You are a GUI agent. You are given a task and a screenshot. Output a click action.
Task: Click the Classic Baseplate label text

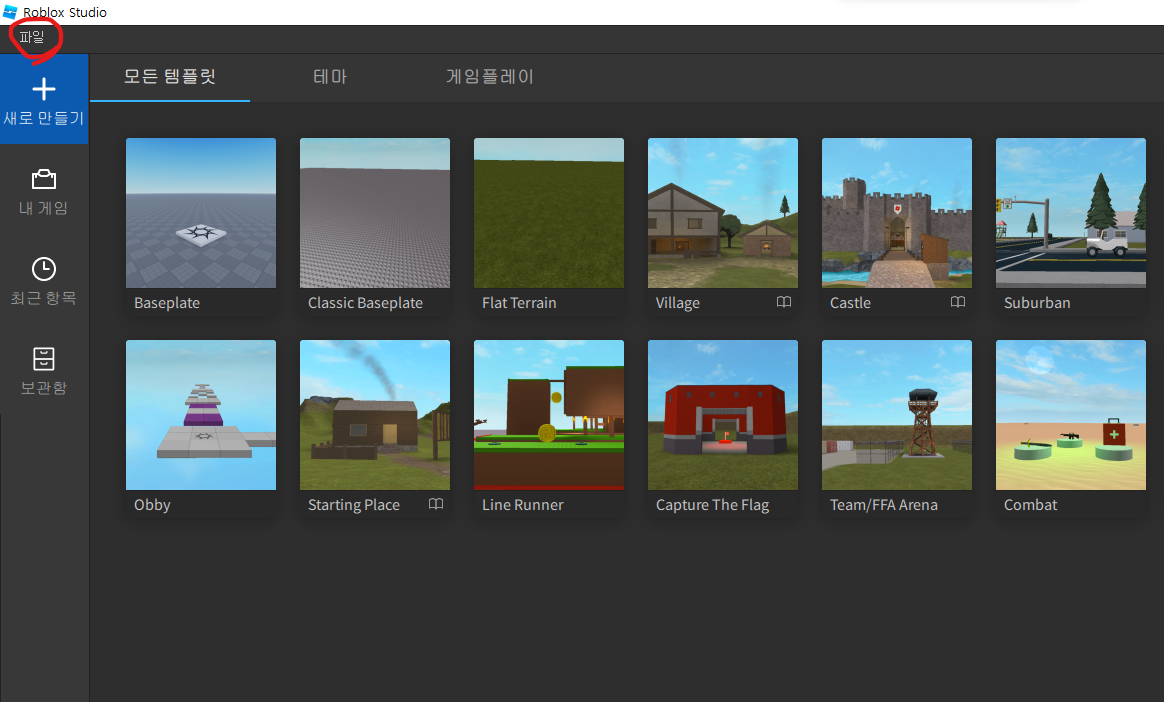[365, 303]
